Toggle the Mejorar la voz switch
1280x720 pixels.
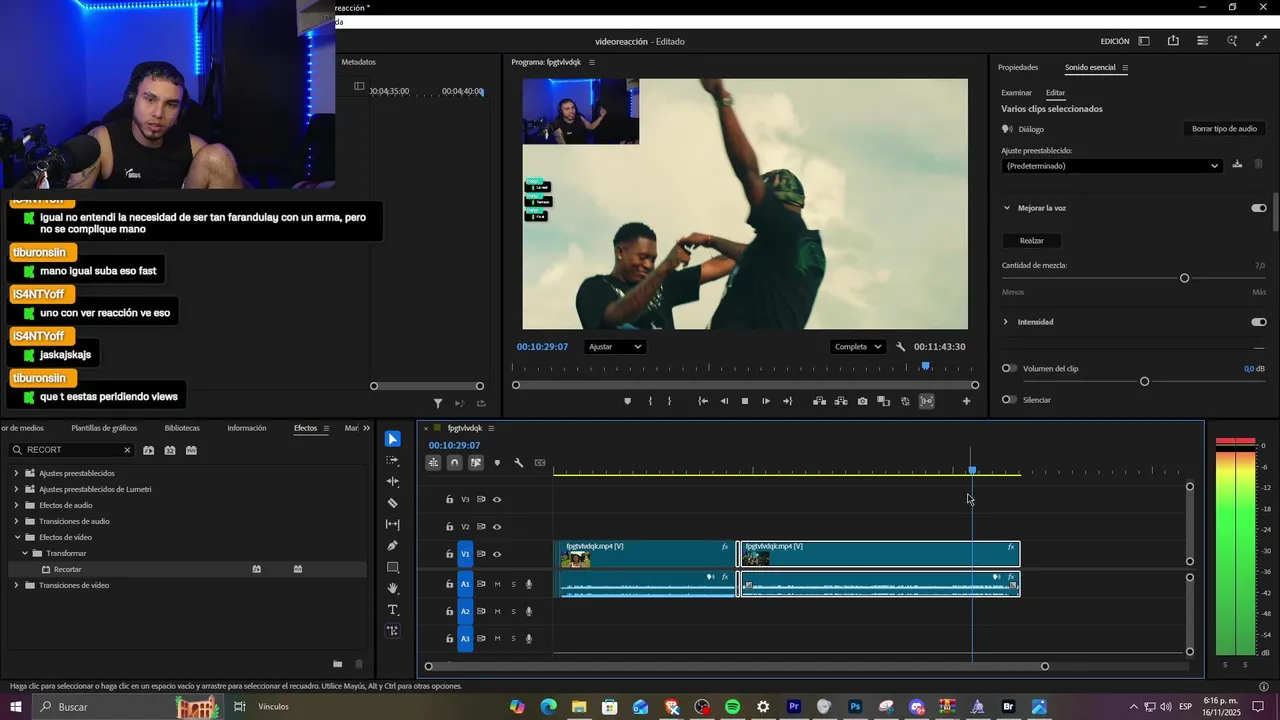click(1258, 208)
